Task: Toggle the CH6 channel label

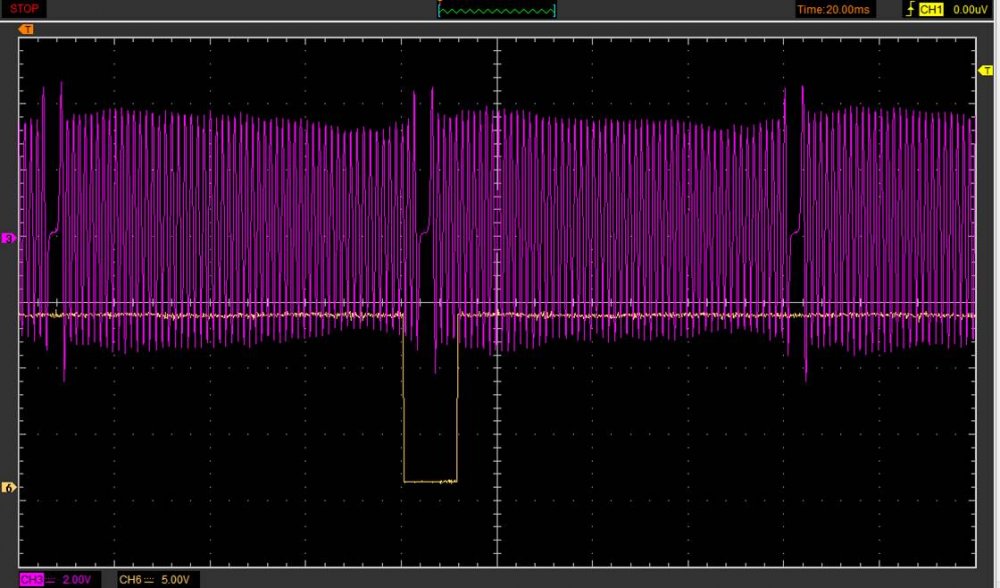Action: click(x=130, y=580)
